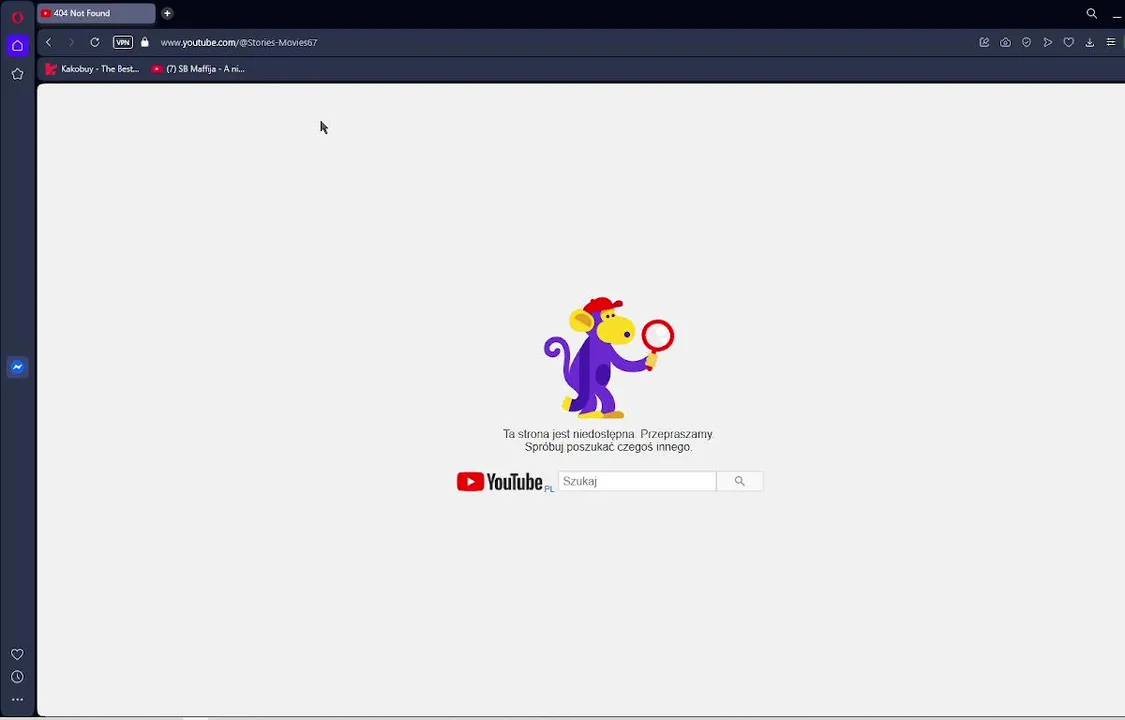
Task: Select the 404 Not Found tab
Action: click(96, 13)
